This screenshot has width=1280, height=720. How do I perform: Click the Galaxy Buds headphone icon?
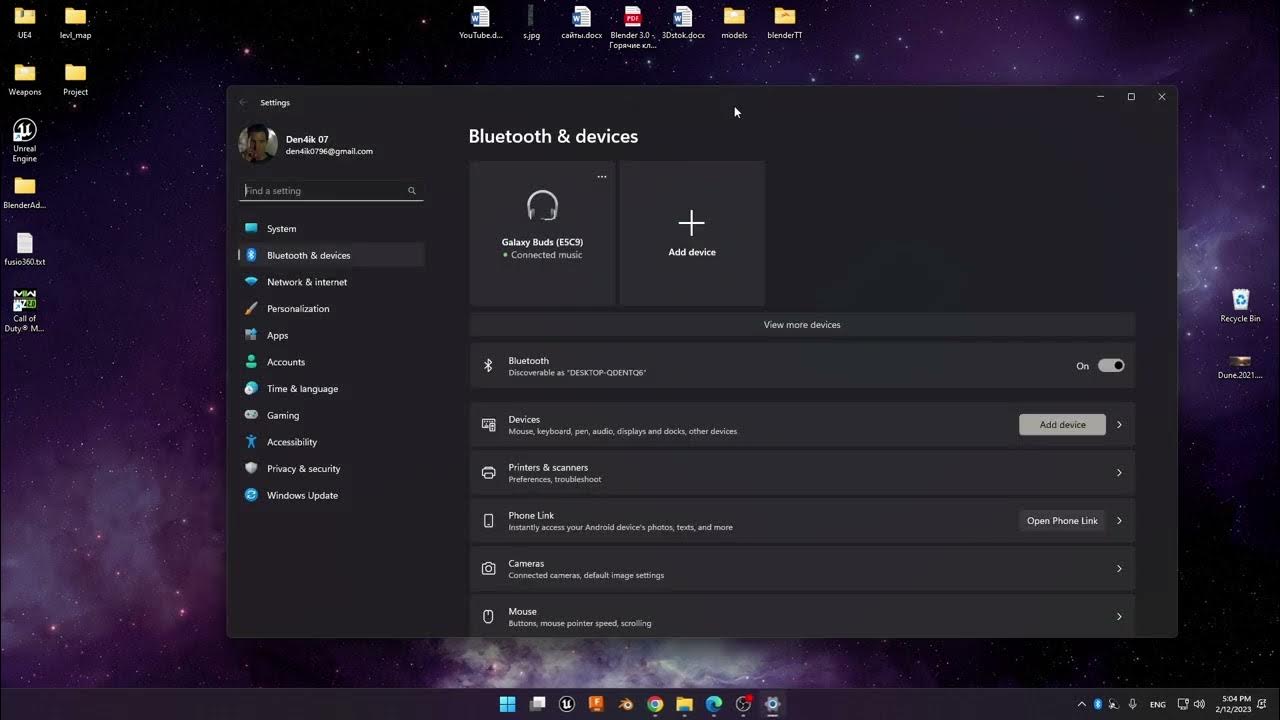pyautogui.click(x=542, y=206)
